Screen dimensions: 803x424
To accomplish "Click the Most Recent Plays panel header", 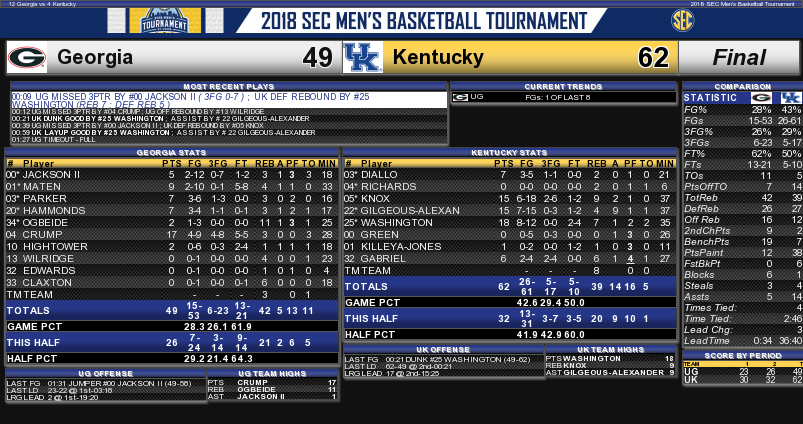I will click(228, 87).
